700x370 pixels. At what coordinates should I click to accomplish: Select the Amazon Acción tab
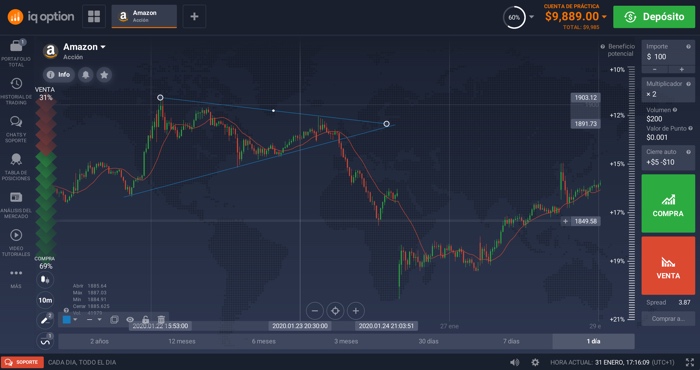click(x=144, y=17)
